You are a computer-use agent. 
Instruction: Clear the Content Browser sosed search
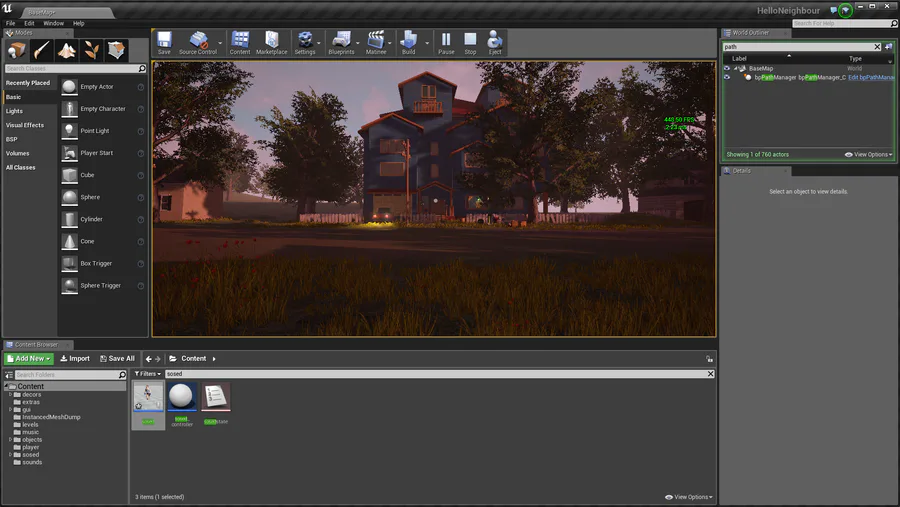point(711,374)
